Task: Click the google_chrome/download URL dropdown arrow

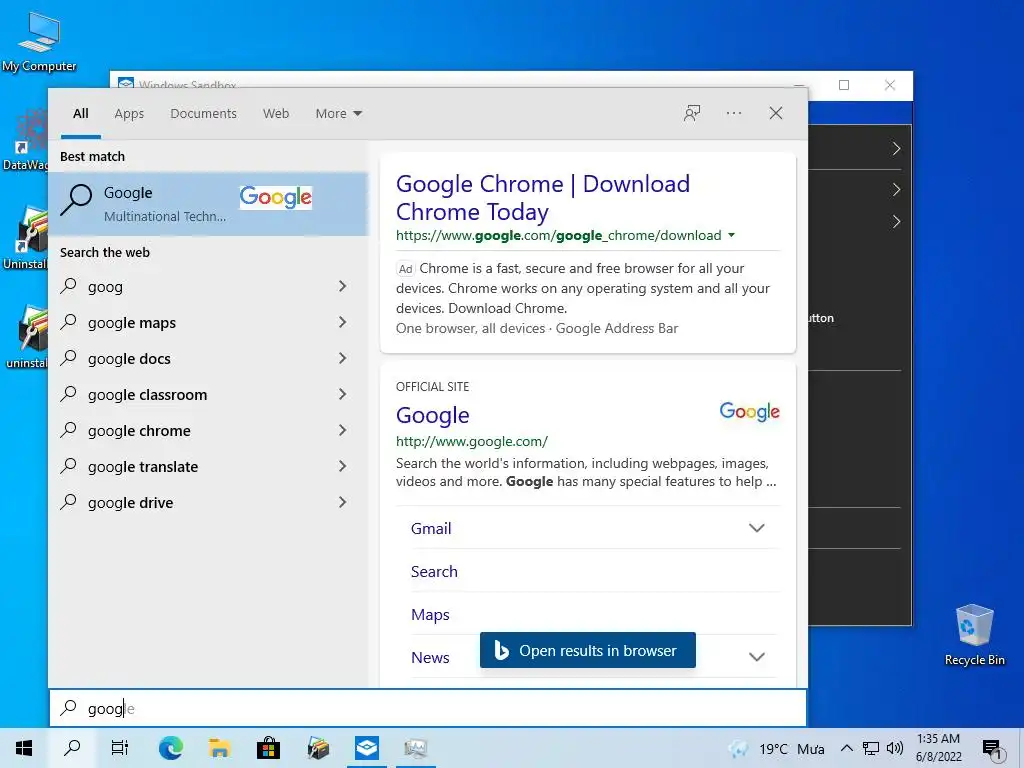Action: [731, 235]
